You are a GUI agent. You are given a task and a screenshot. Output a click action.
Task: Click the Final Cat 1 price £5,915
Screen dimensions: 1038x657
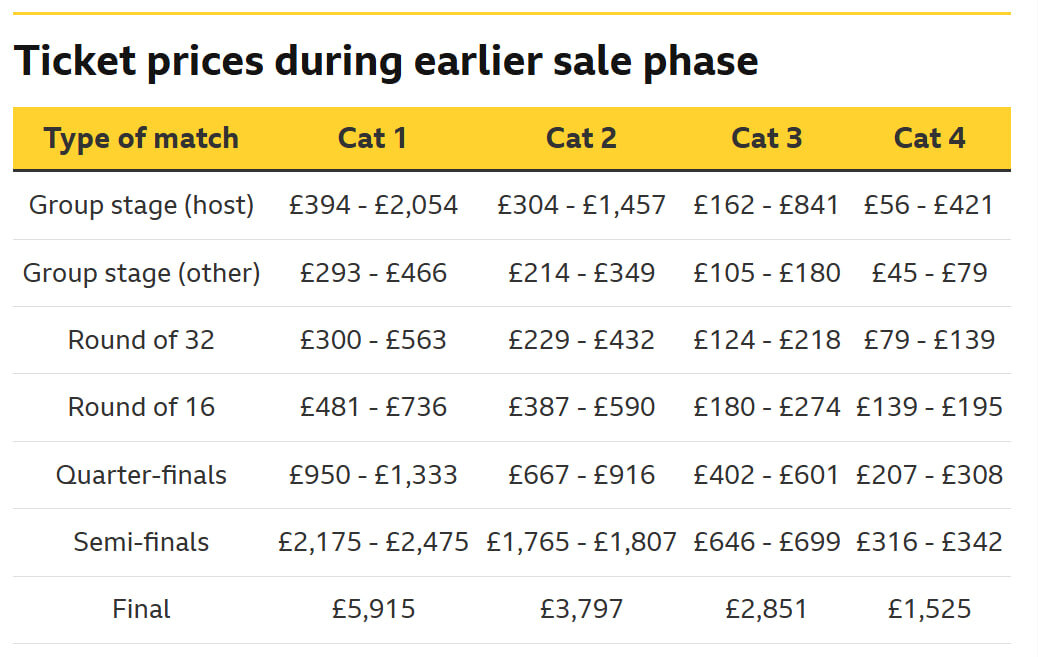point(373,609)
